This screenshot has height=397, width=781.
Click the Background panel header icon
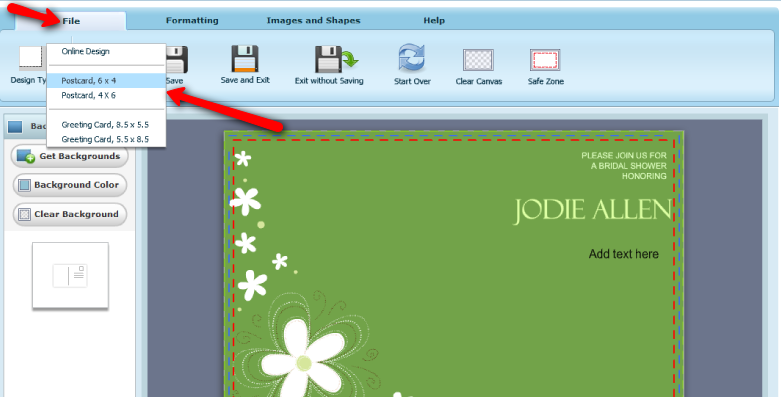(x=15, y=127)
